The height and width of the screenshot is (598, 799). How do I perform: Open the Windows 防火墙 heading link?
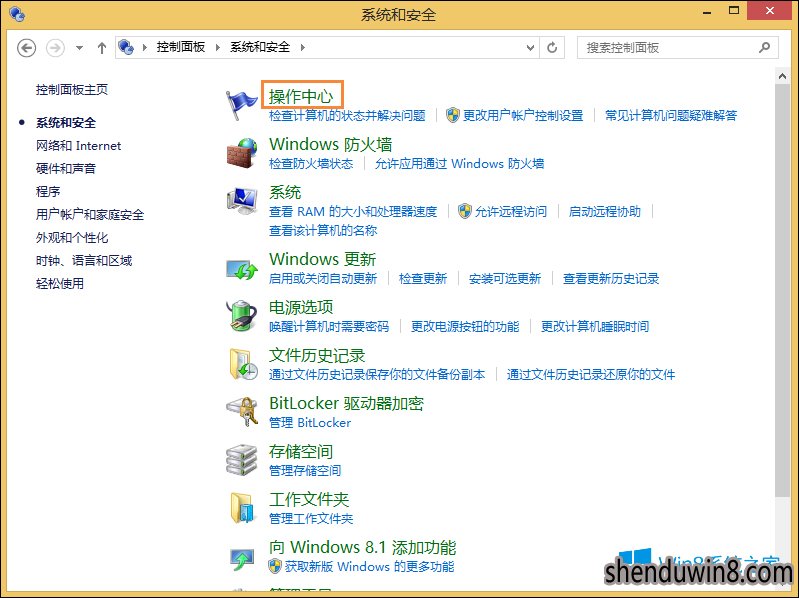[x=331, y=144]
